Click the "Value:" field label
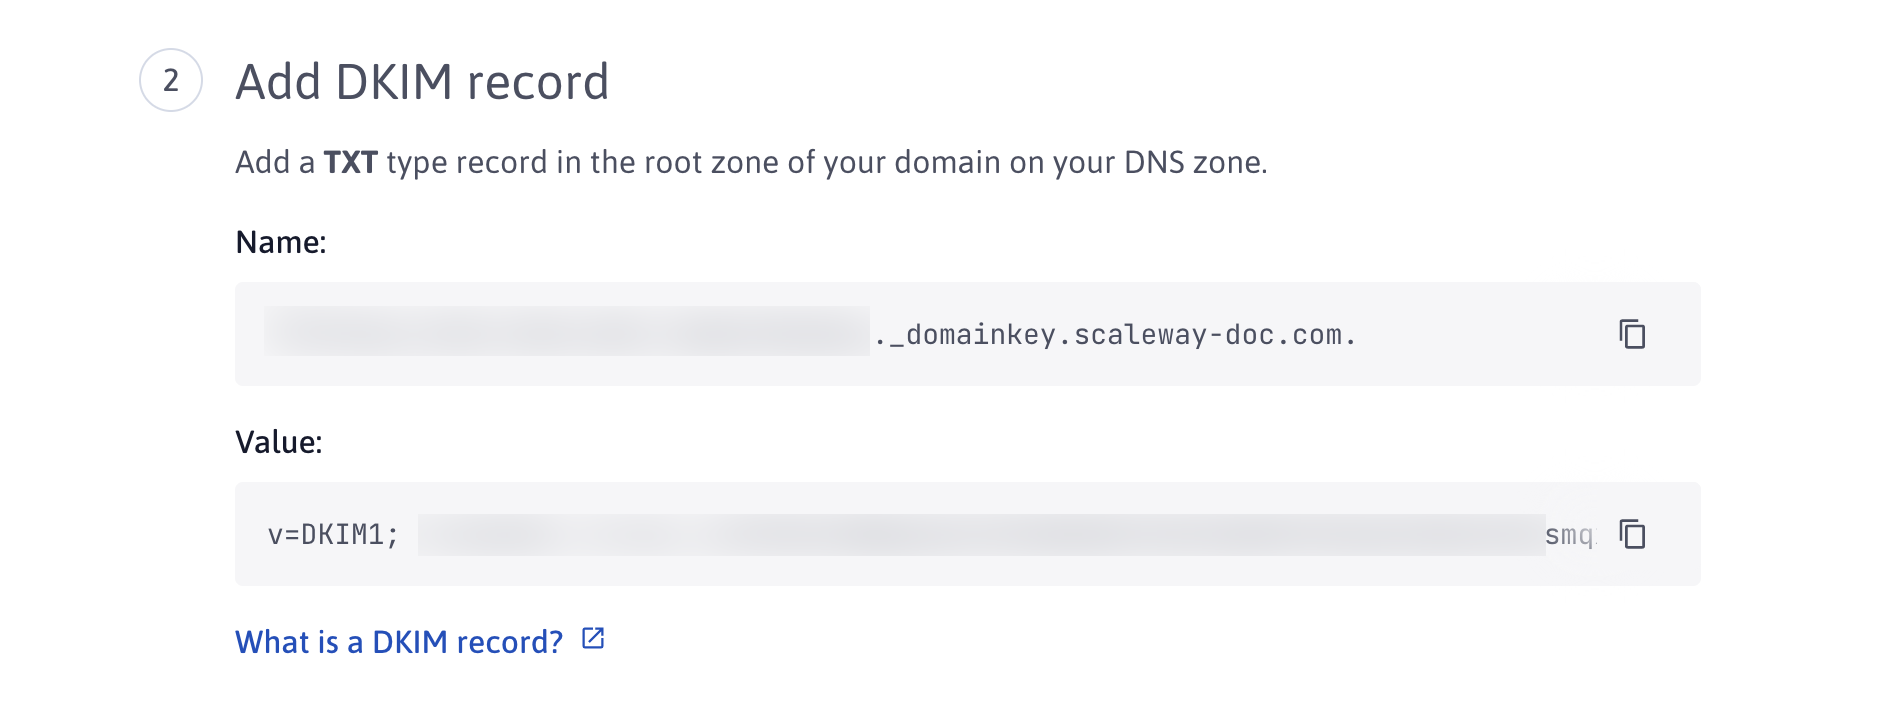The image size is (1904, 712). pos(279,442)
